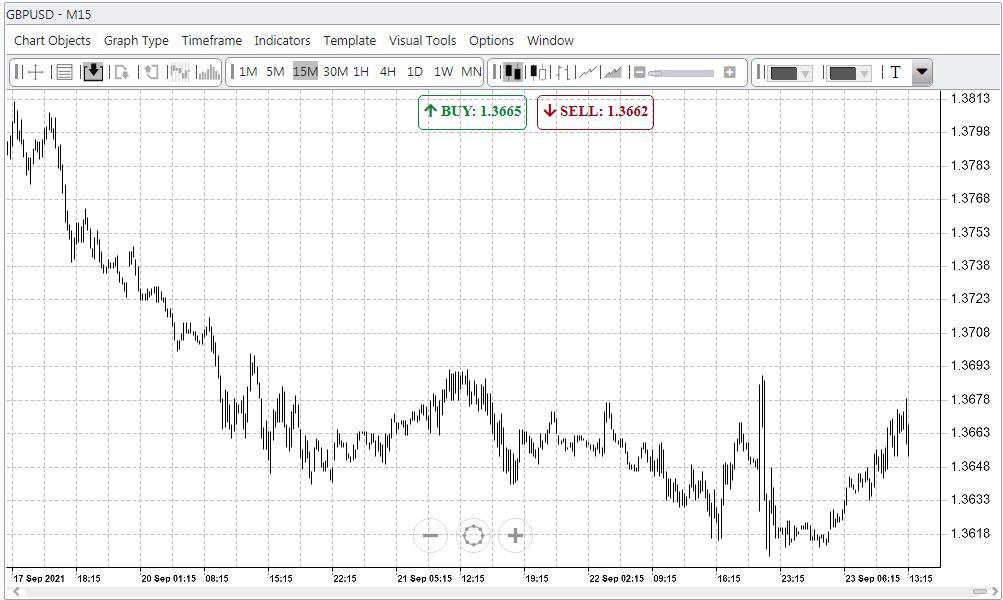
Task: Open the second color dropdown arrow
Action: [864, 74]
